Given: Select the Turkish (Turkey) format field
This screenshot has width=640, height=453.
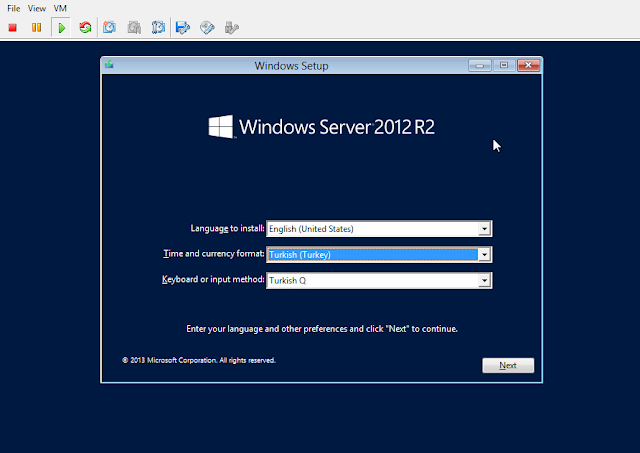Looking at the screenshot, I should (379, 255).
